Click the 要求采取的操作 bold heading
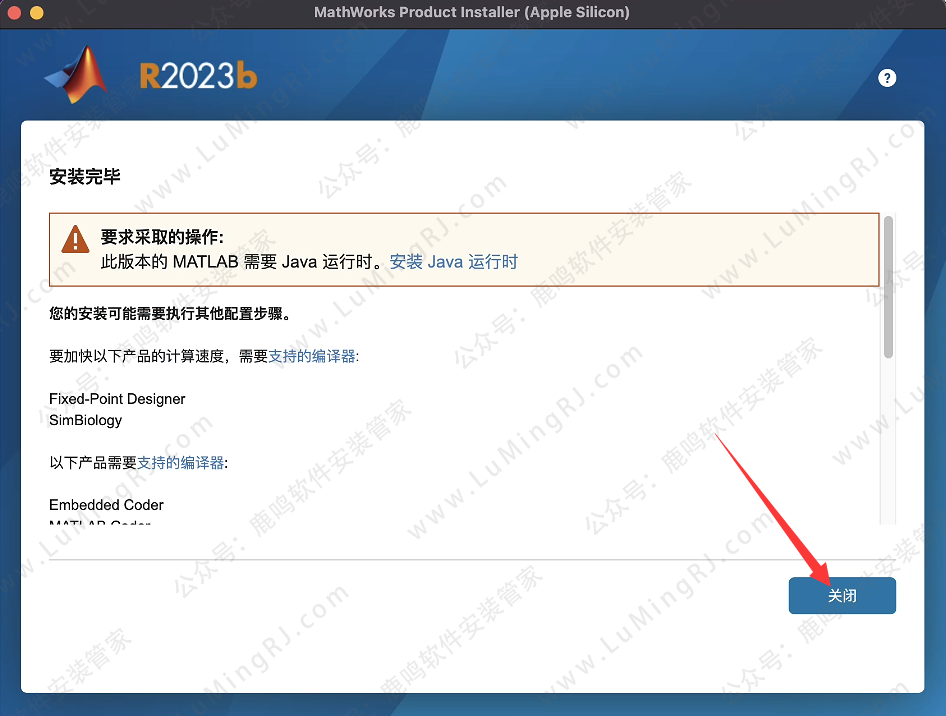This screenshot has width=946, height=716. [162, 238]
